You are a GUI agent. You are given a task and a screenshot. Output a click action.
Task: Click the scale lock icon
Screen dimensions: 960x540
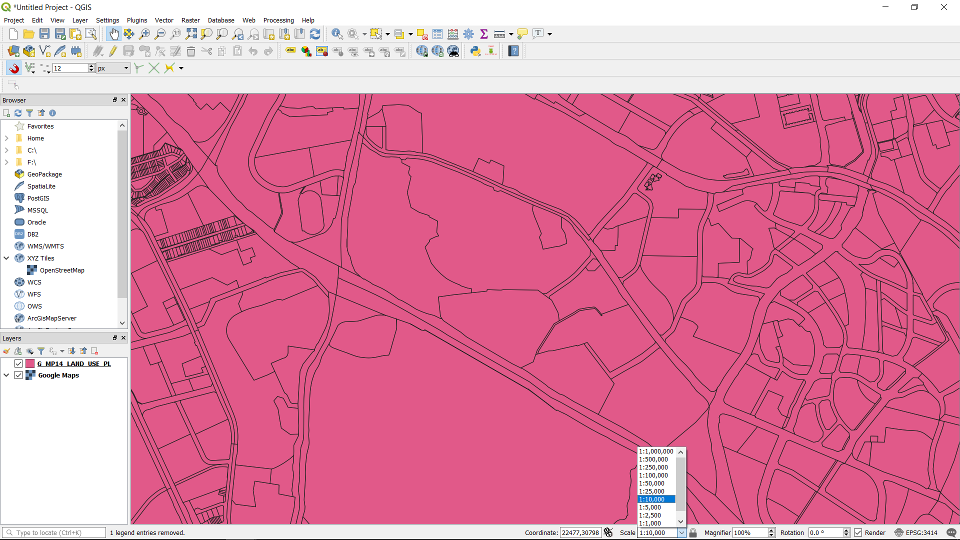click(x=694, y=533)
